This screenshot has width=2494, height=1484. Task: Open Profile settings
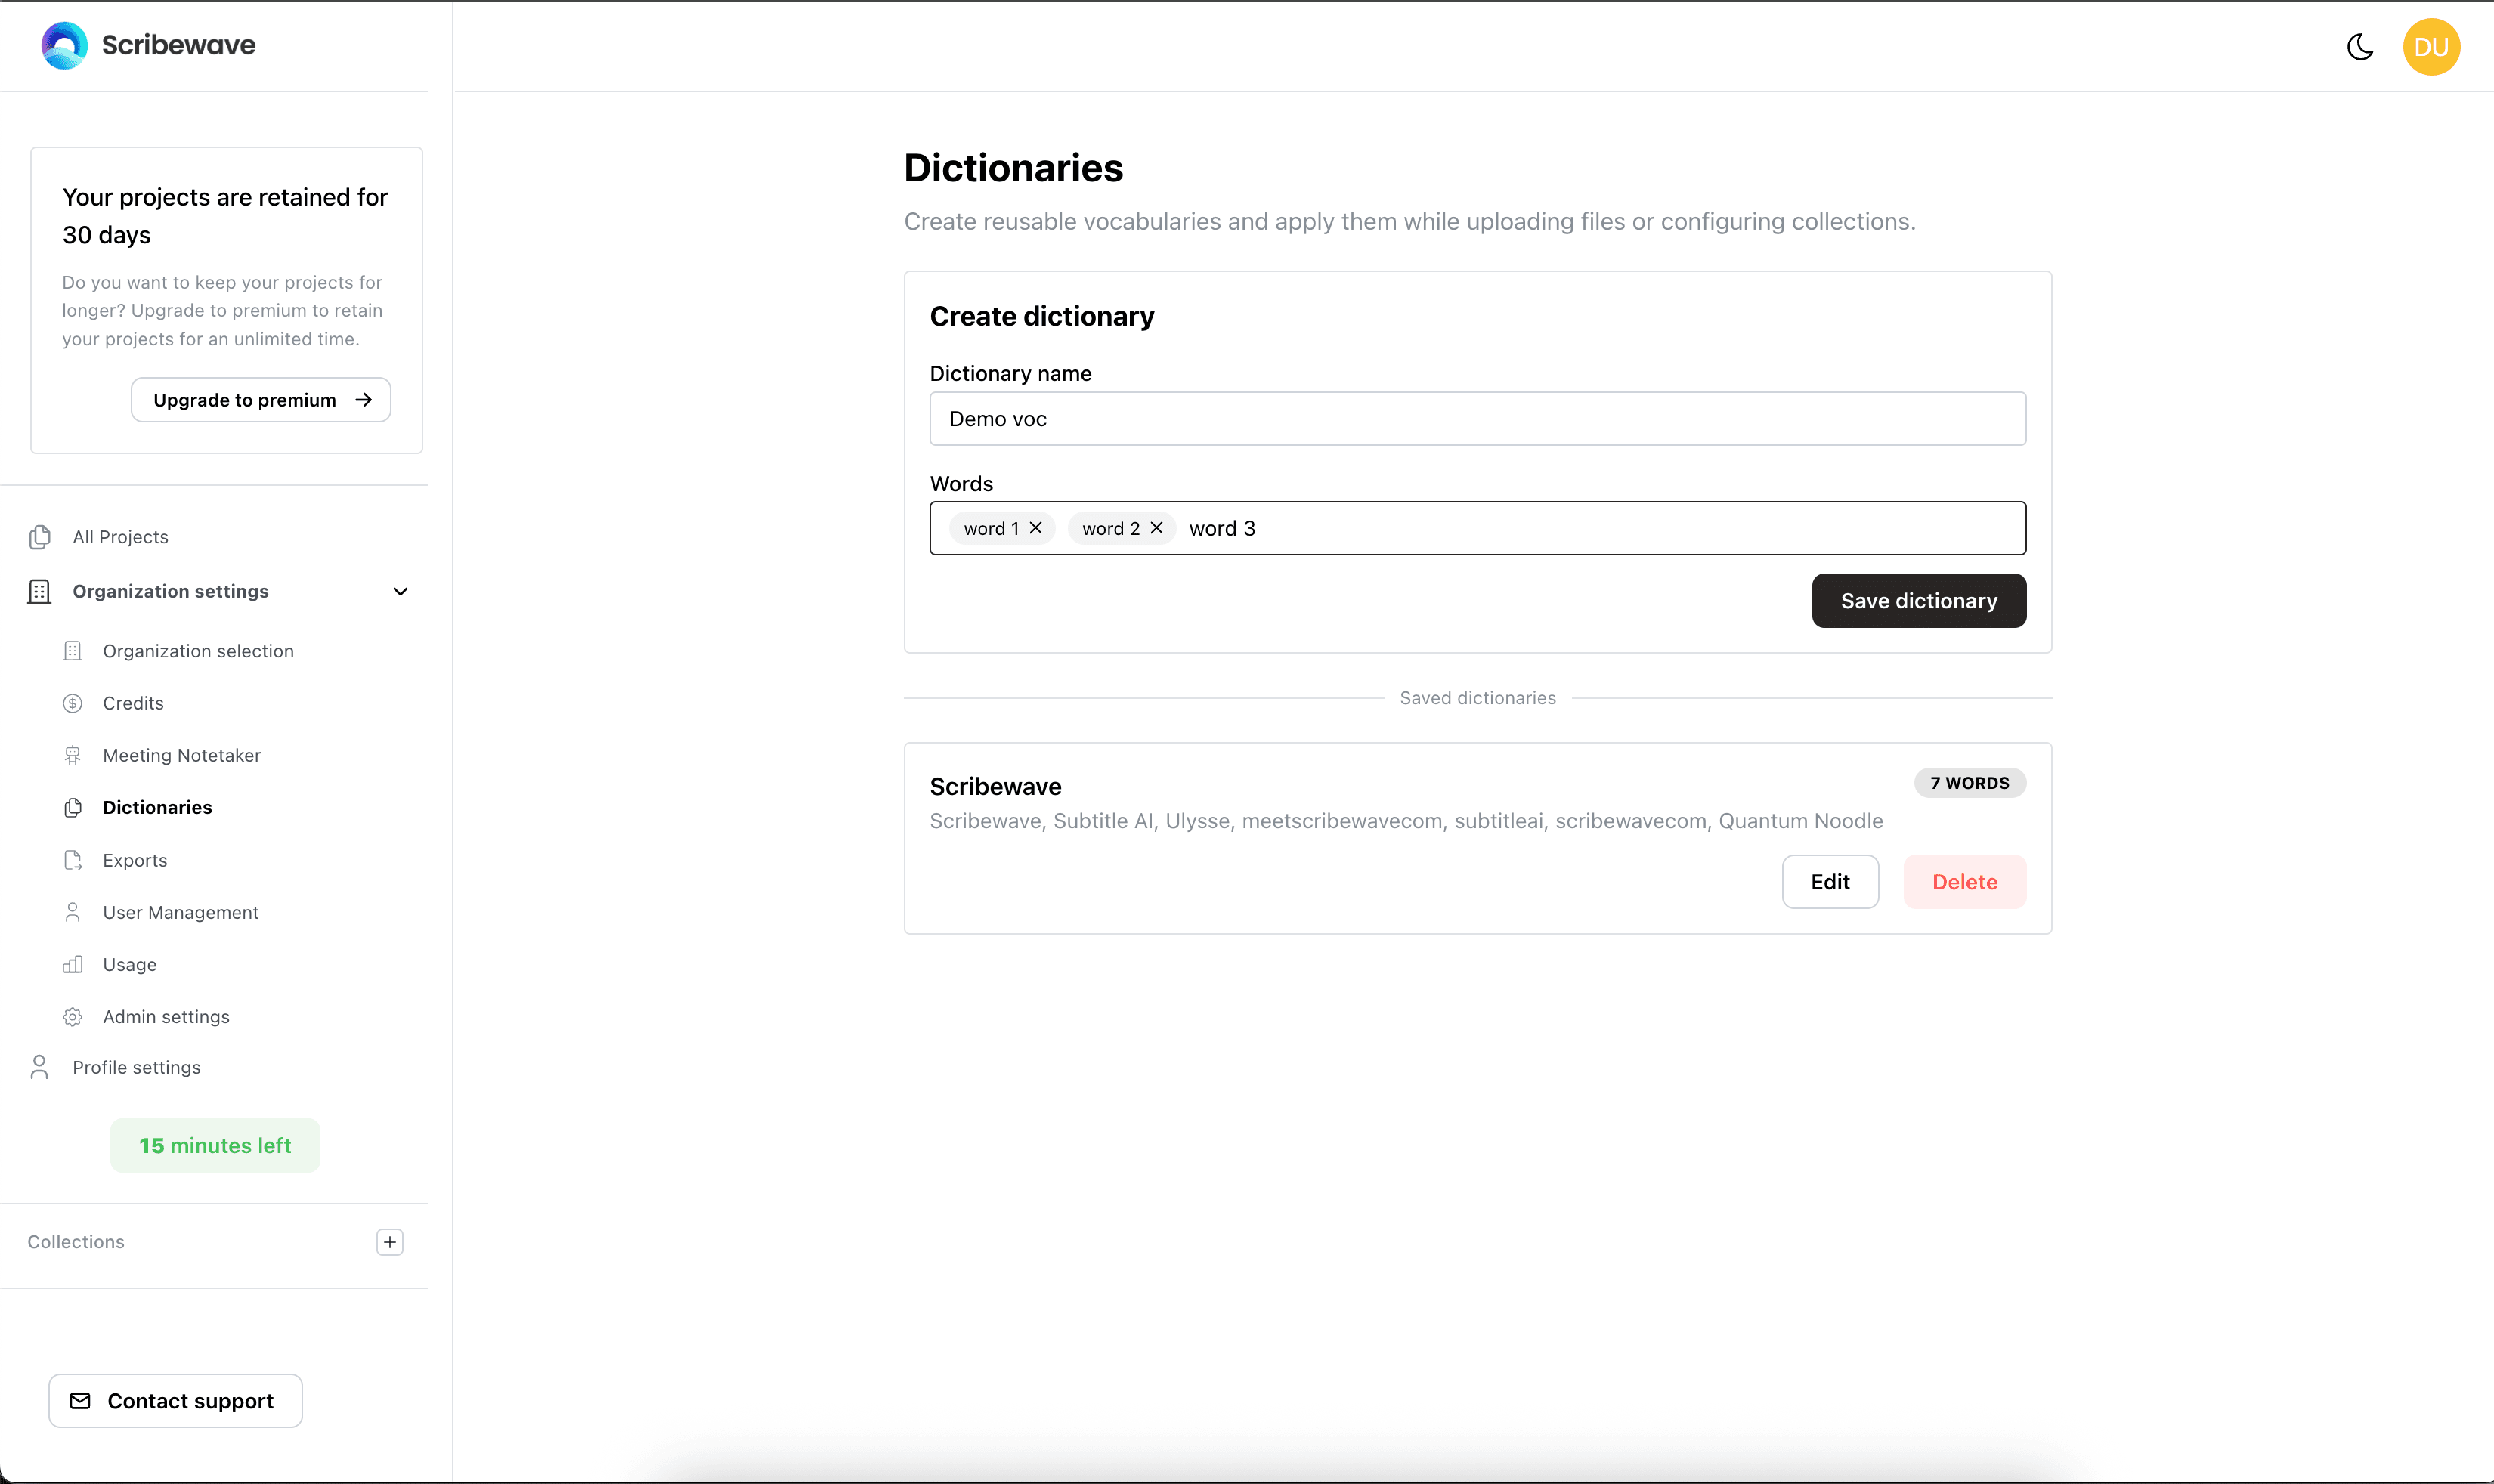[136, 1067]
